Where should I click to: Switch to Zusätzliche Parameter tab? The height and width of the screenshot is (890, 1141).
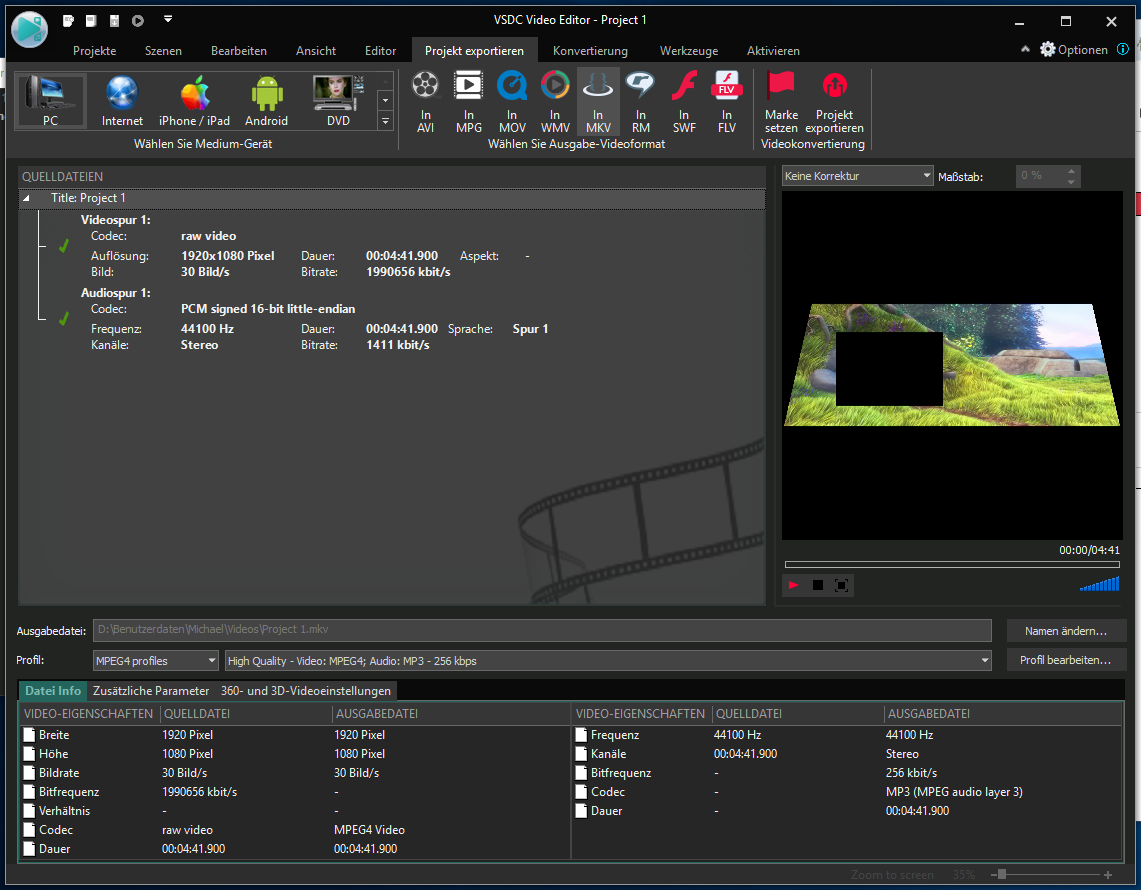click(152, 691)
